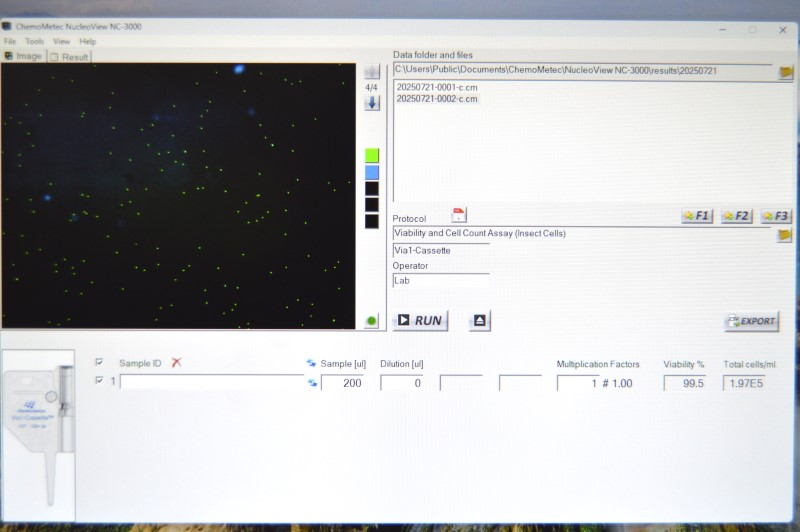800x532 pixels.
Task: Select the last black channel swatch
Action: pos(372,221)
